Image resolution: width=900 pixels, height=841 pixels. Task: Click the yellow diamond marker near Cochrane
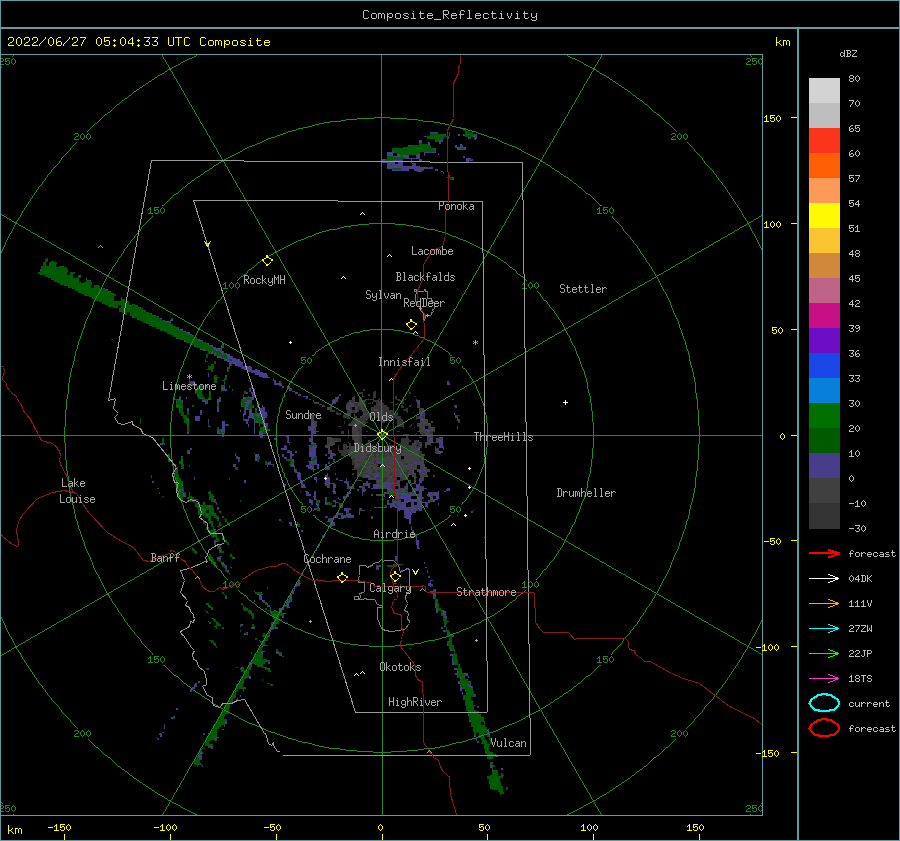coord(343,578)
